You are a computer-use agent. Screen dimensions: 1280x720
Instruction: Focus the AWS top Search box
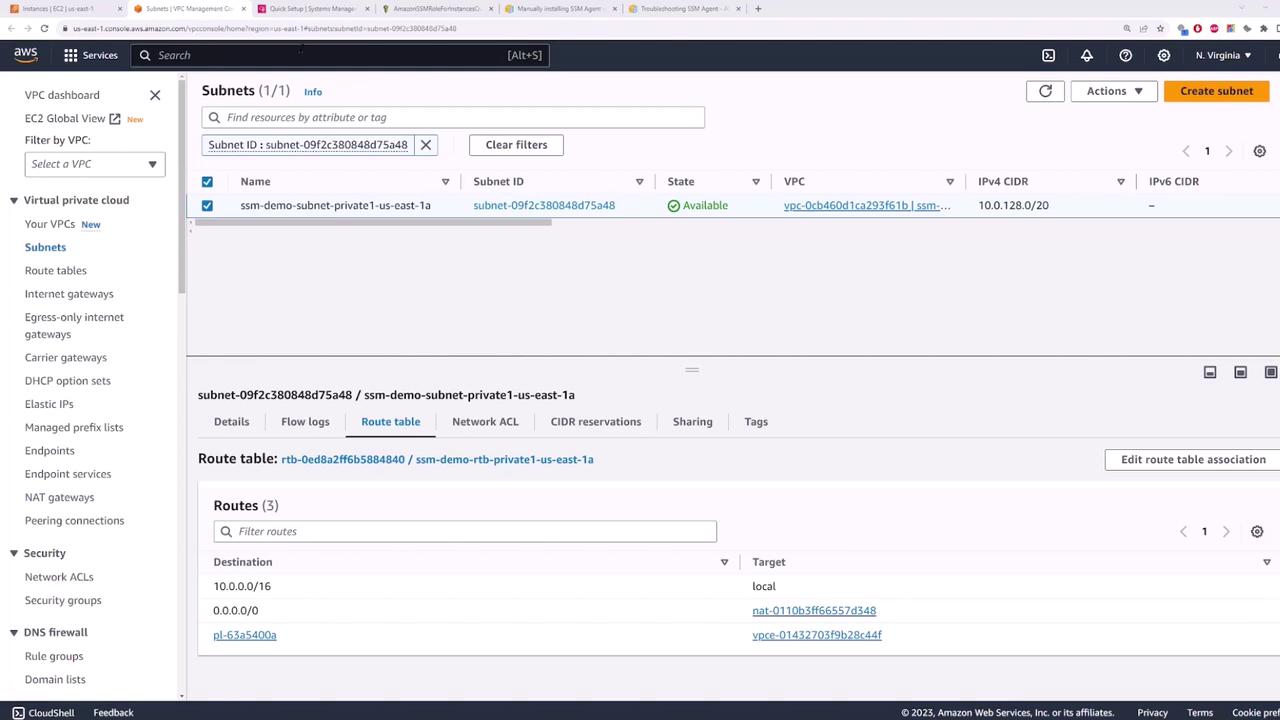click(340, 55)
